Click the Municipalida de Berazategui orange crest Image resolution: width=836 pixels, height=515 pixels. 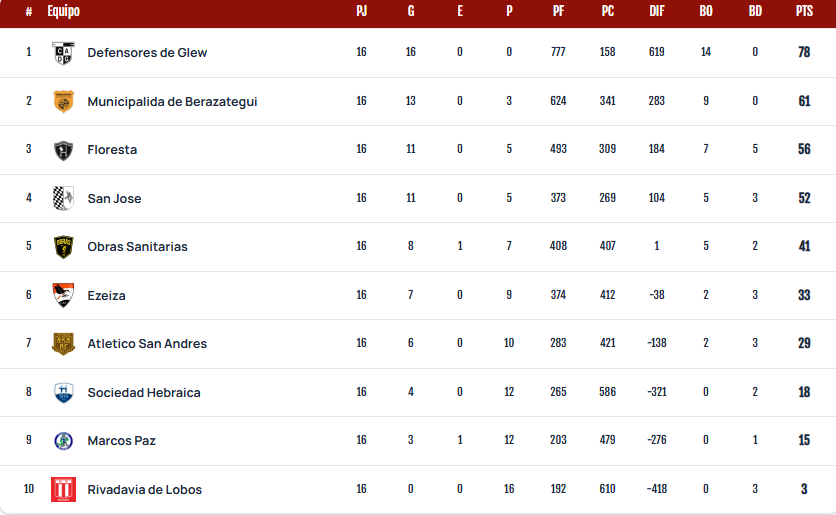(63, 101)
